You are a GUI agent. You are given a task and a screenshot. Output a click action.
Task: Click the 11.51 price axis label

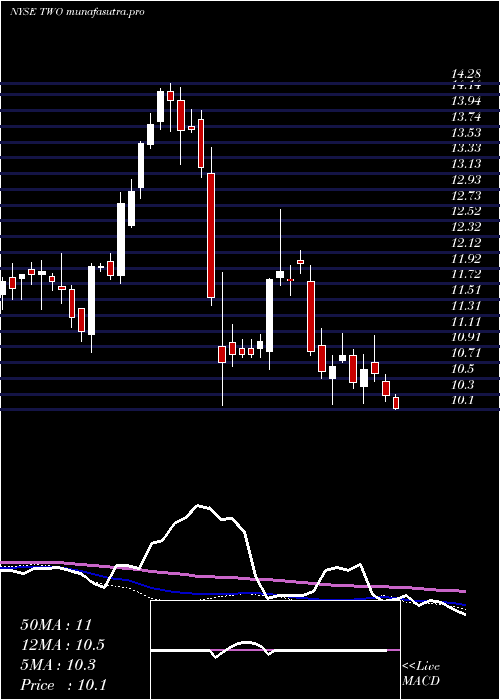coord(467,290)
